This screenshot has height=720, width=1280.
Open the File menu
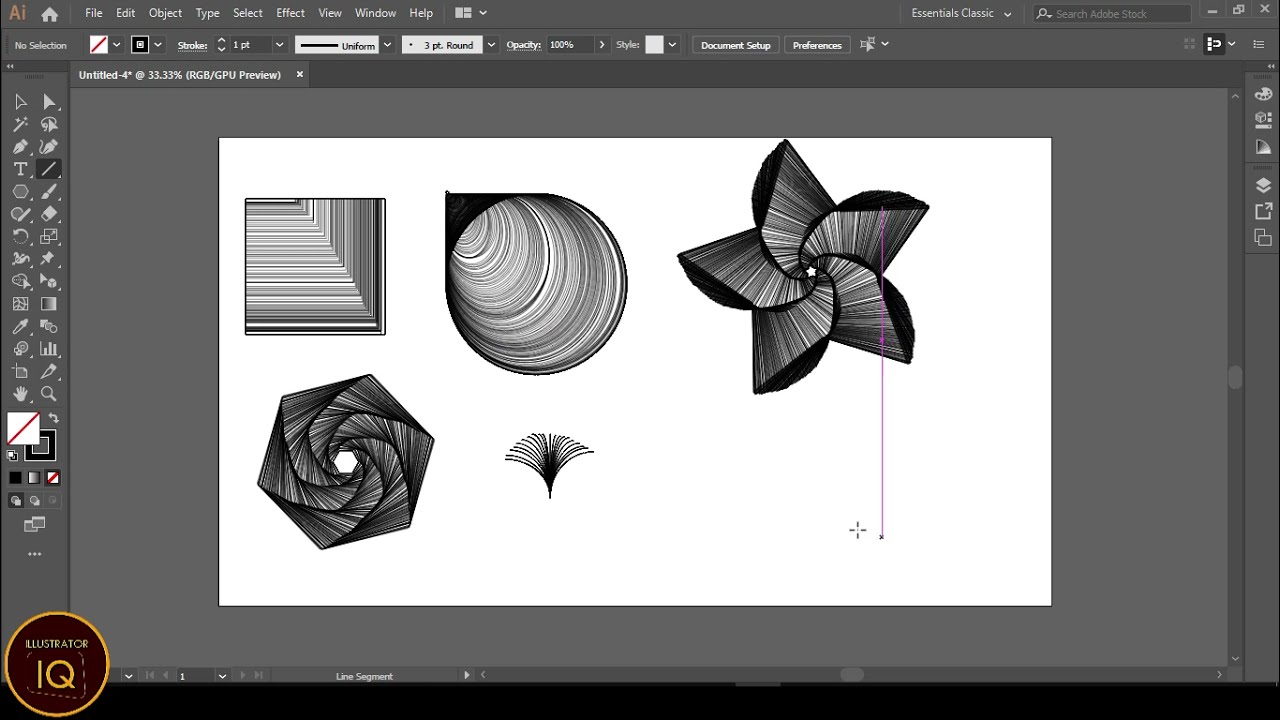[93, 13]
